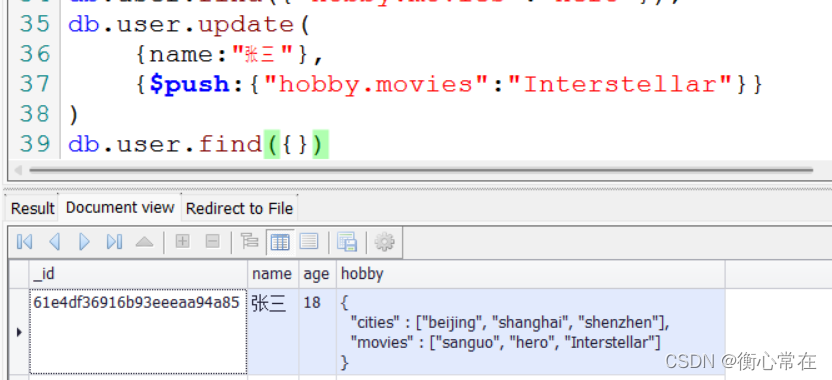The image size is (832, 380).
Task: Click the export/save grid data icon
Action: click(347, 242)
